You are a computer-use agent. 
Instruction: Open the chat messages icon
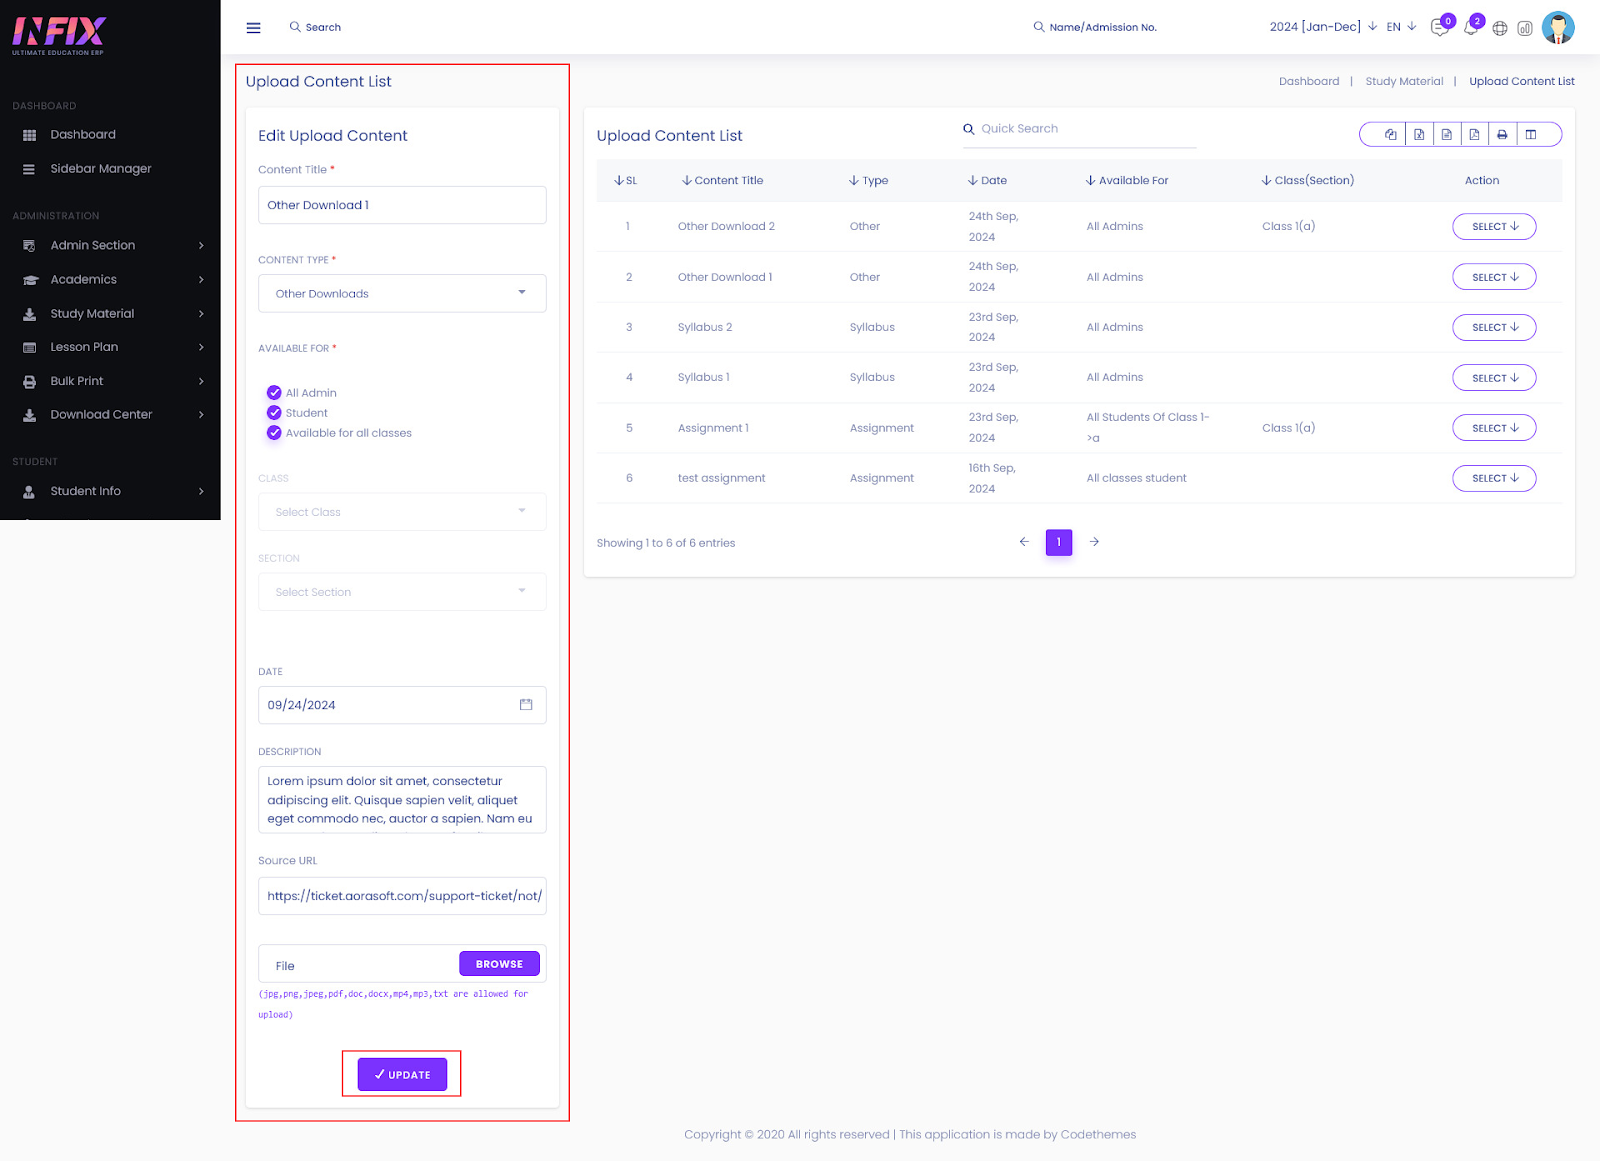[1440, 28]
